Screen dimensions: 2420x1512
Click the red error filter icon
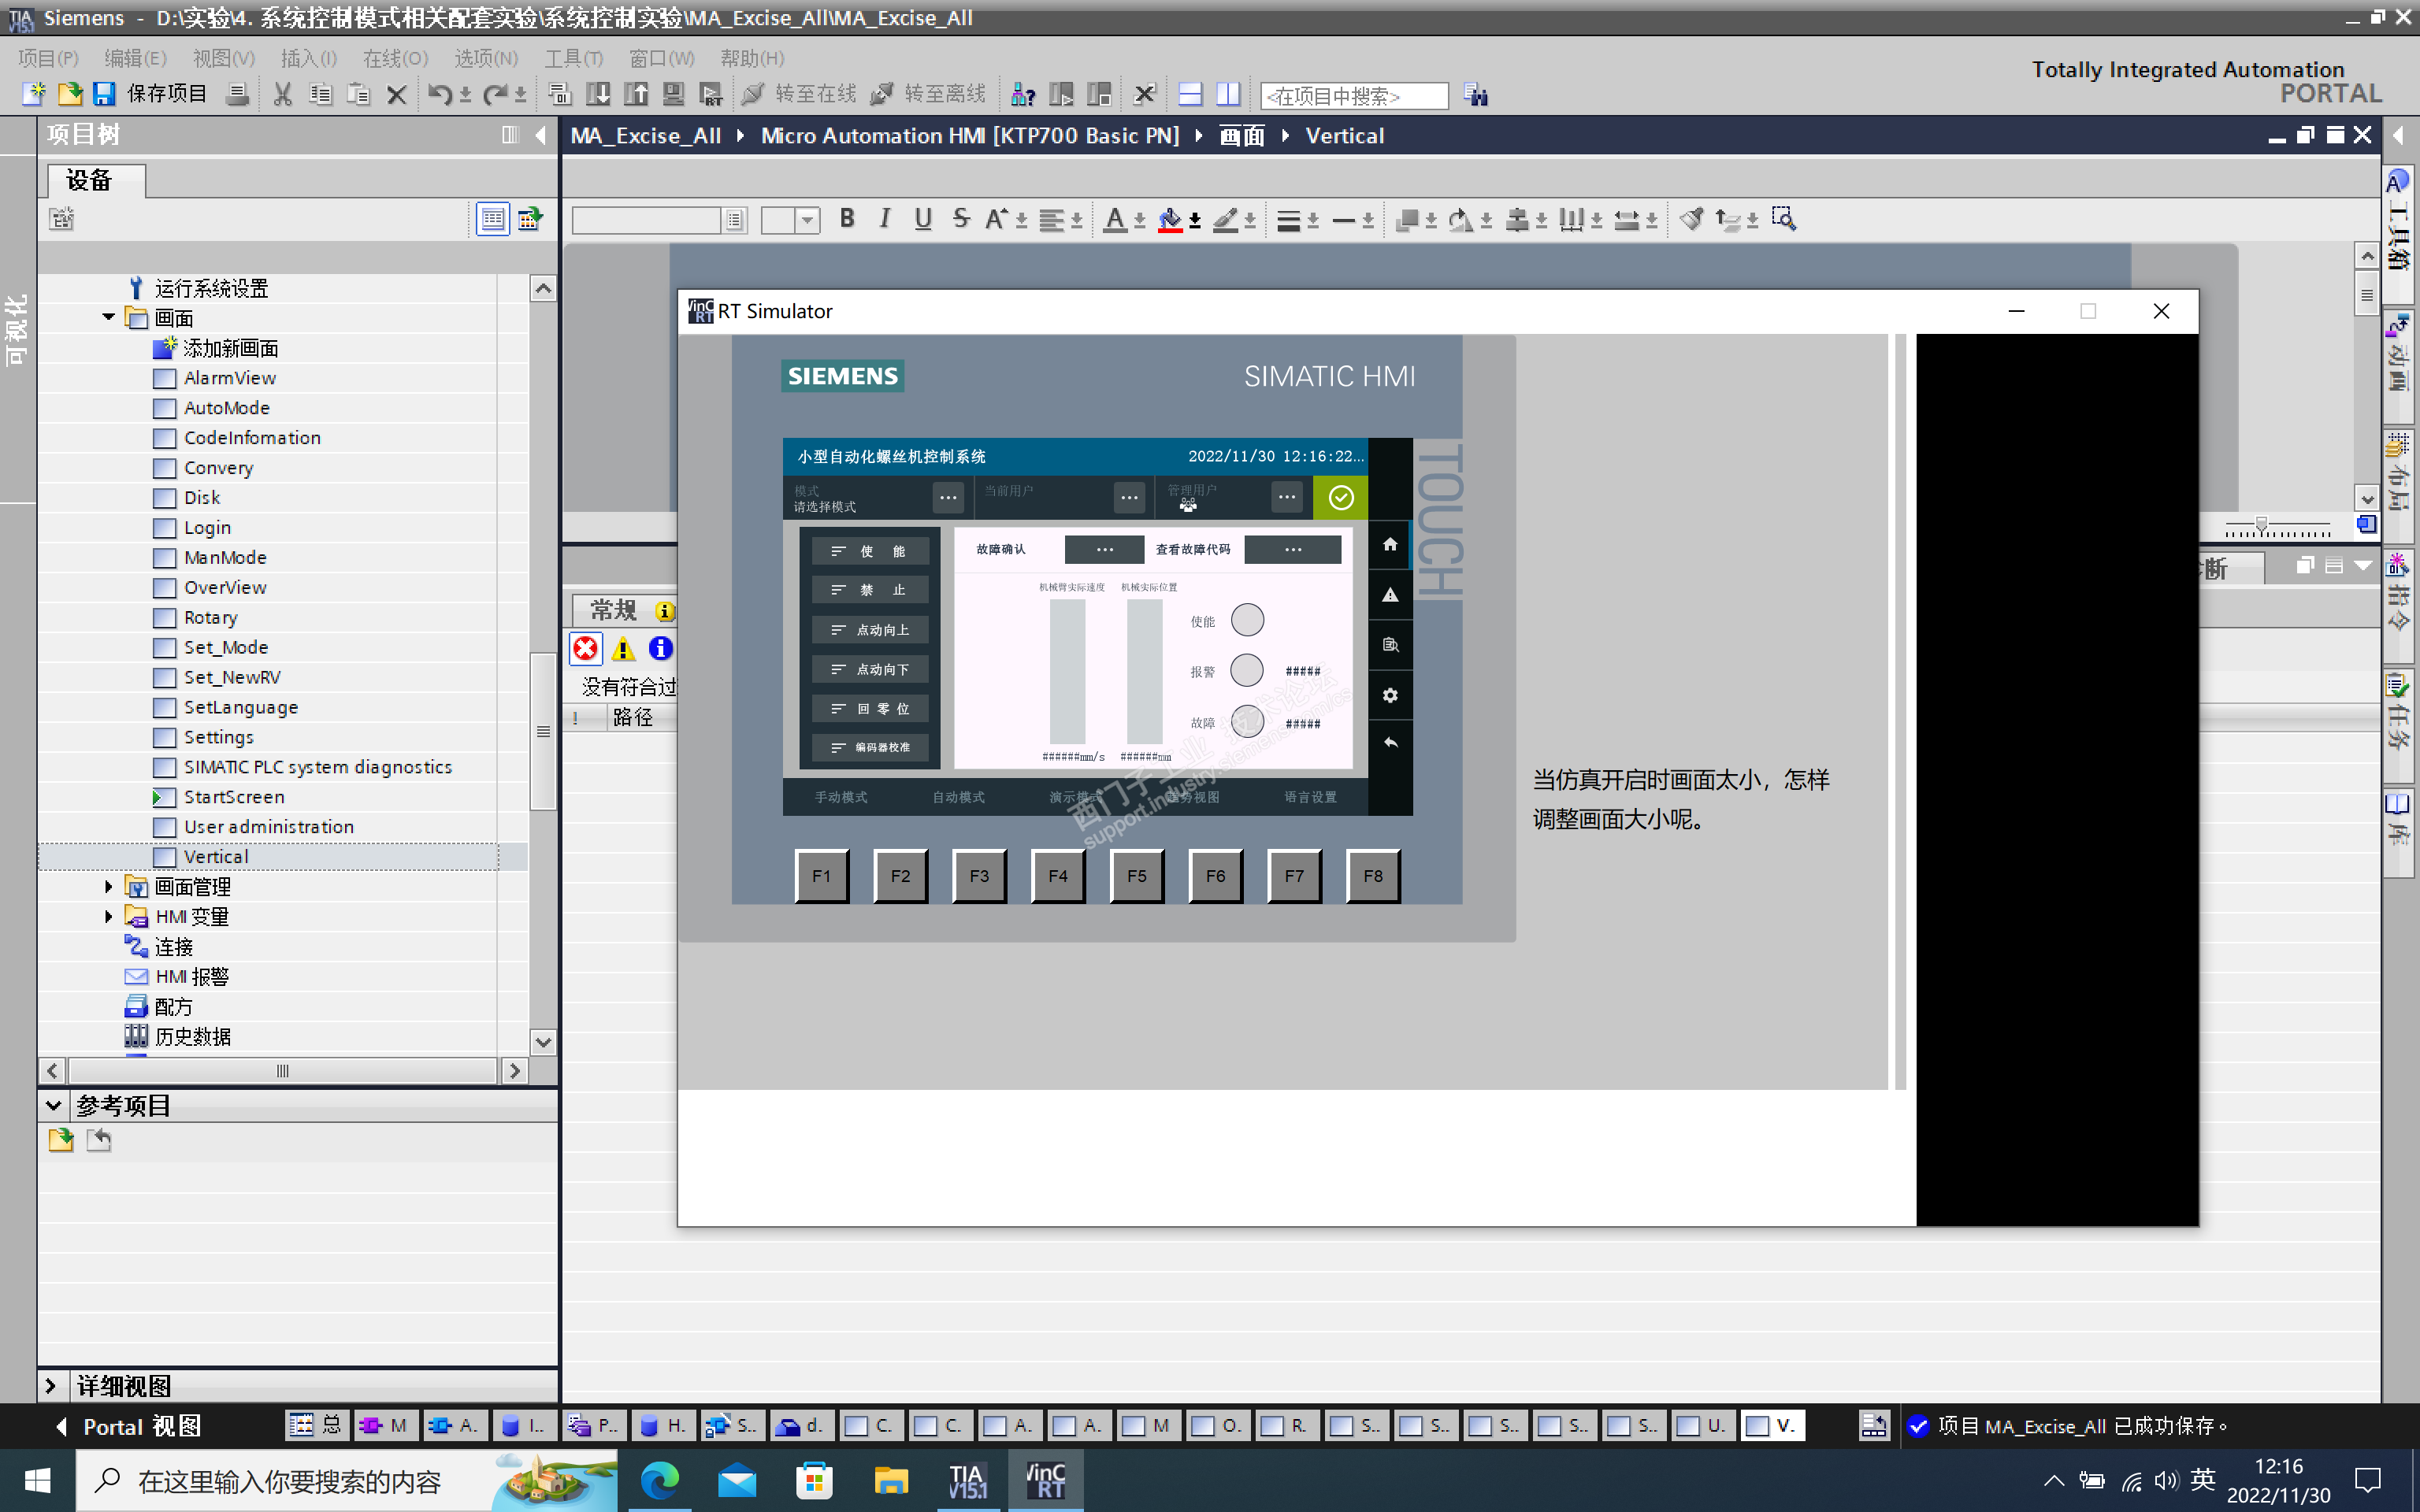tap(586, 649)
